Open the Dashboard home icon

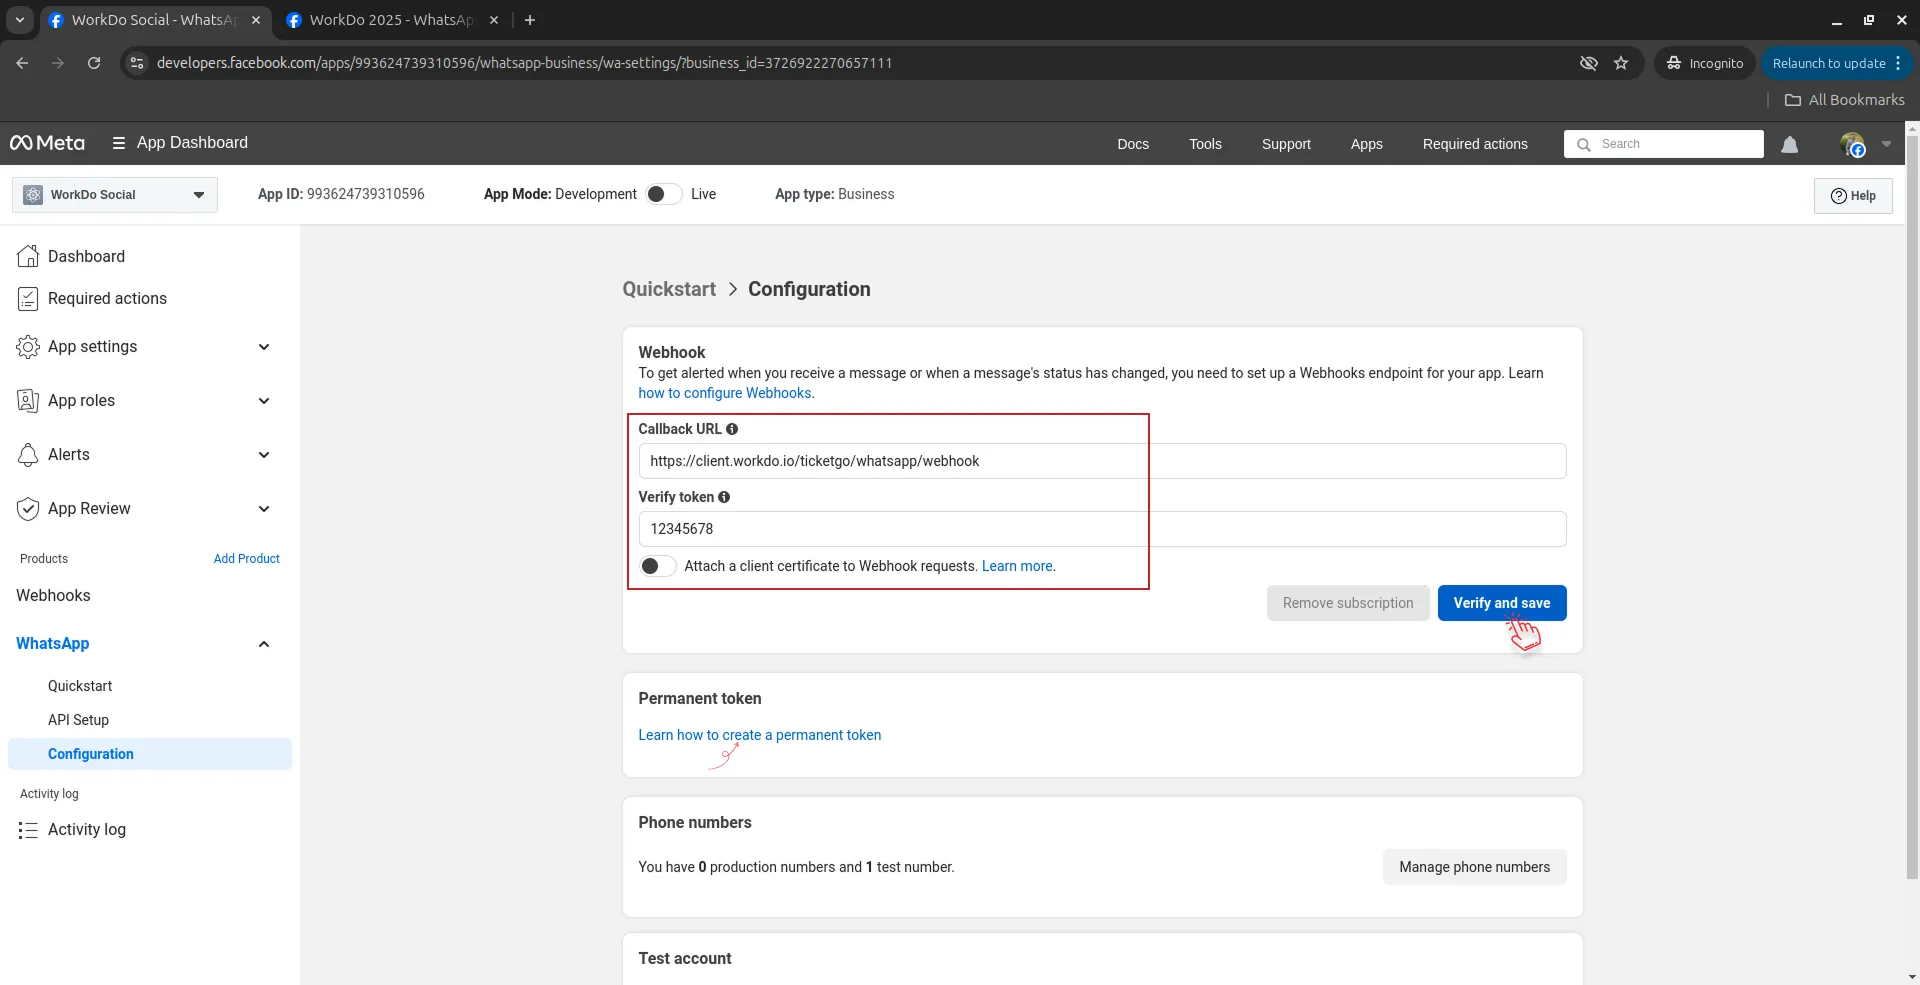28,256
